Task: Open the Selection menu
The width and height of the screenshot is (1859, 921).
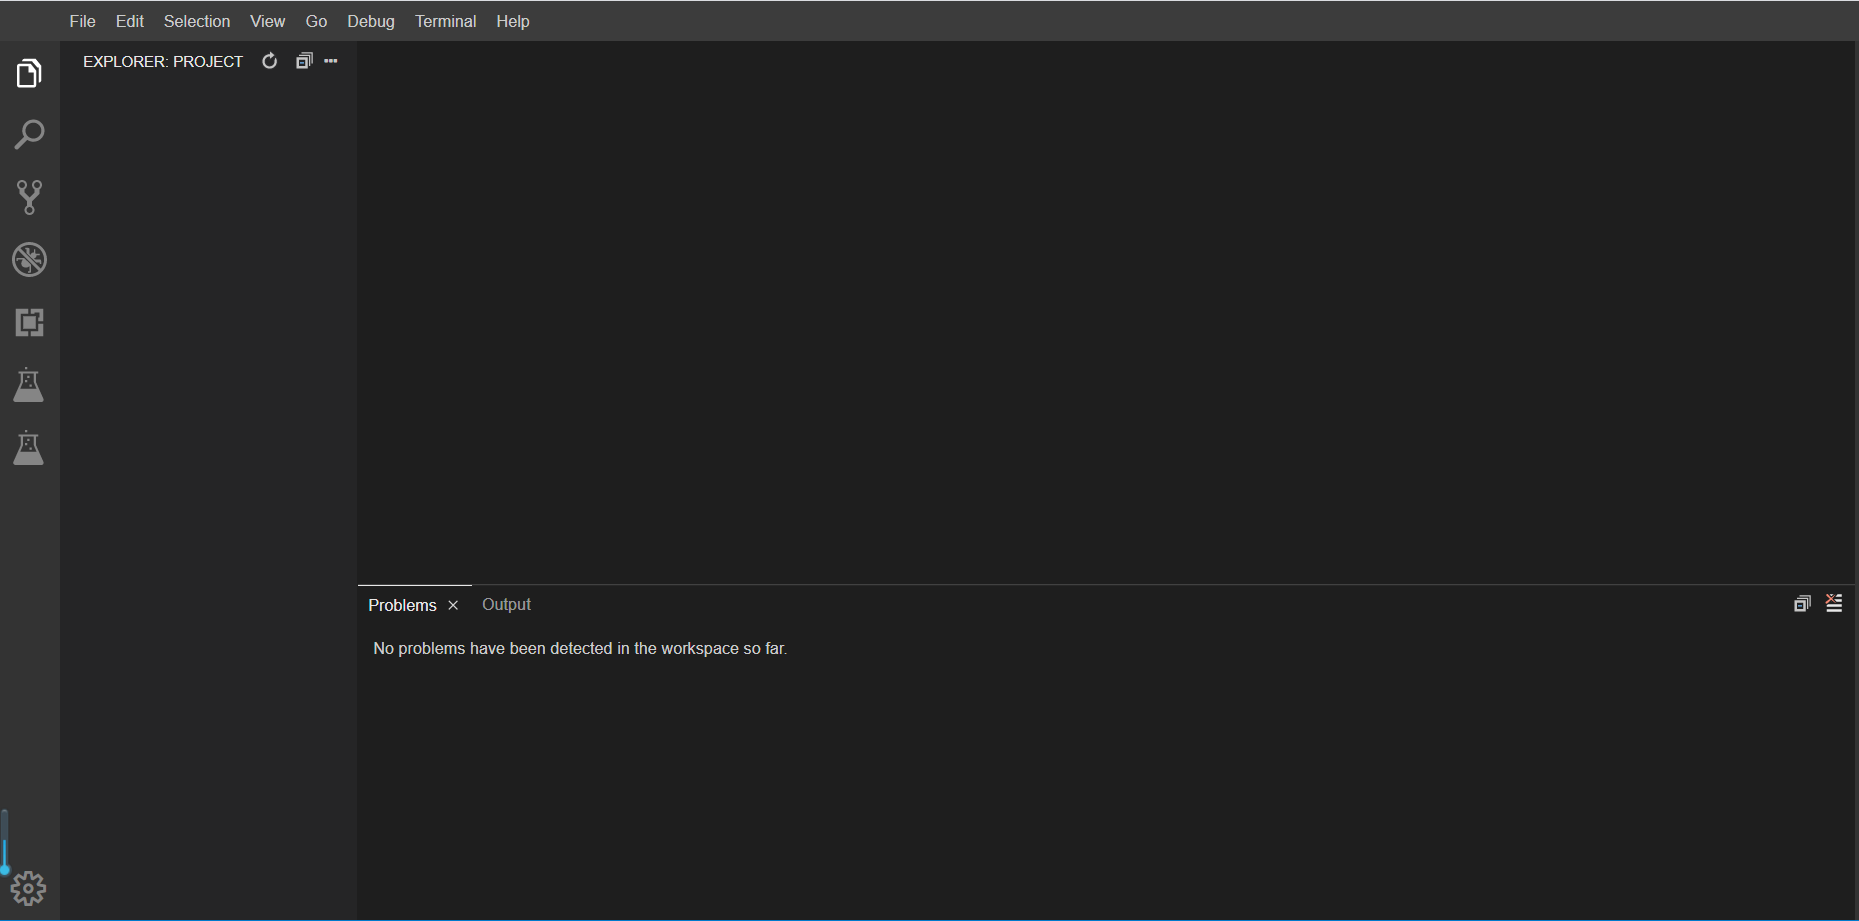Action: point(197,21)
